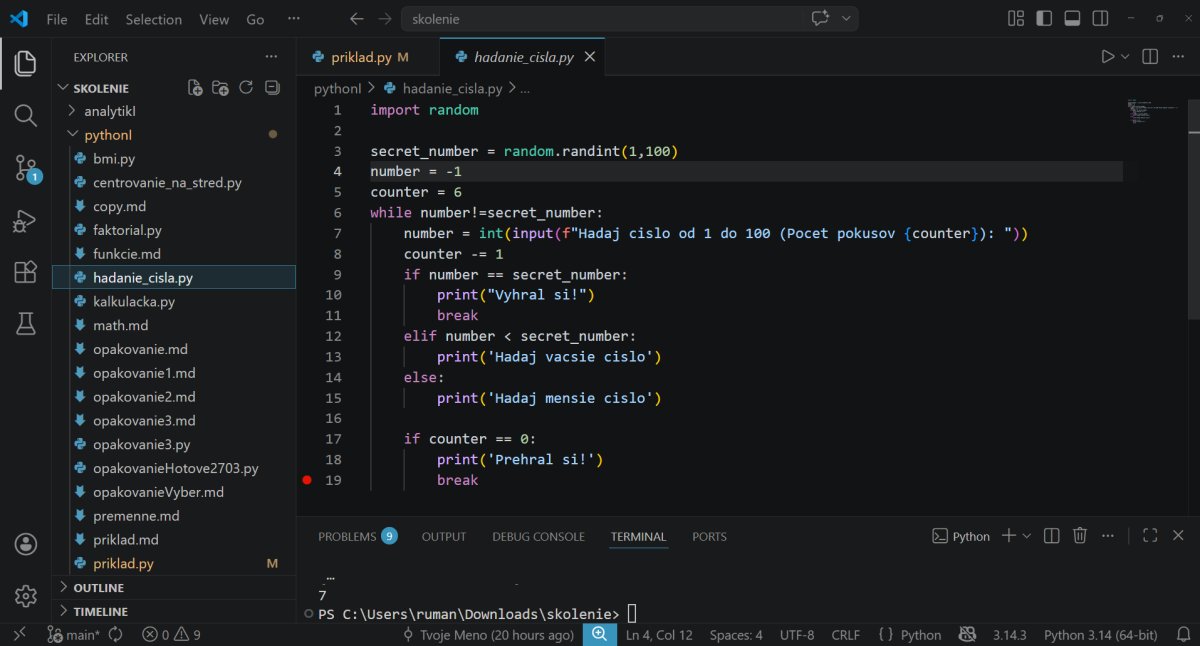Open the Run and Debug view
The width and height of the screenshot is (1200, 646).
tap(26, 220)
